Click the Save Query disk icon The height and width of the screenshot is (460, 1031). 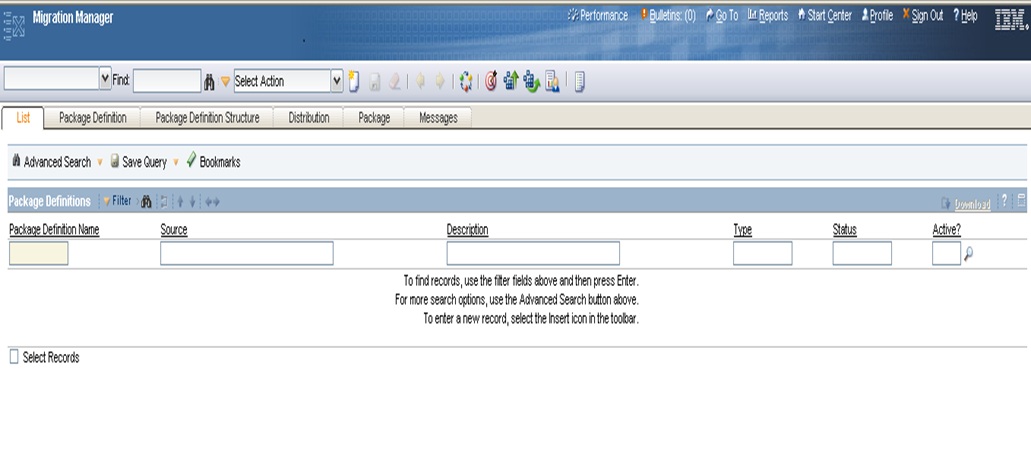pyautogui.click(x=115, y=161)
